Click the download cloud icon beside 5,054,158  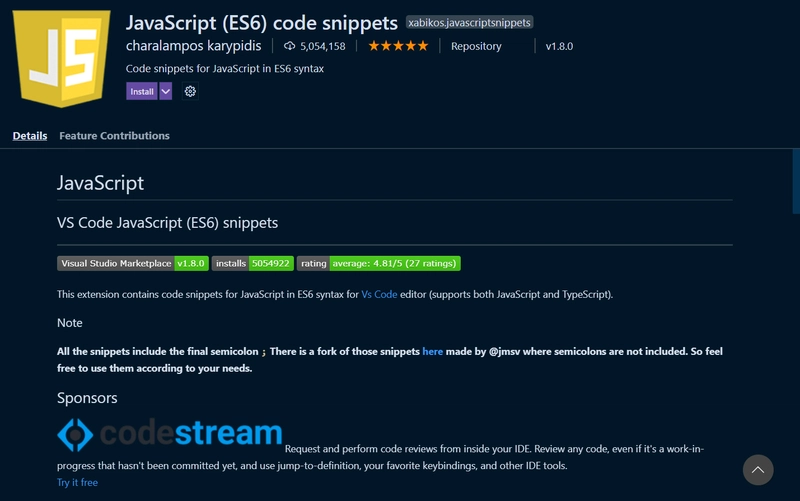tap(289, 46)
